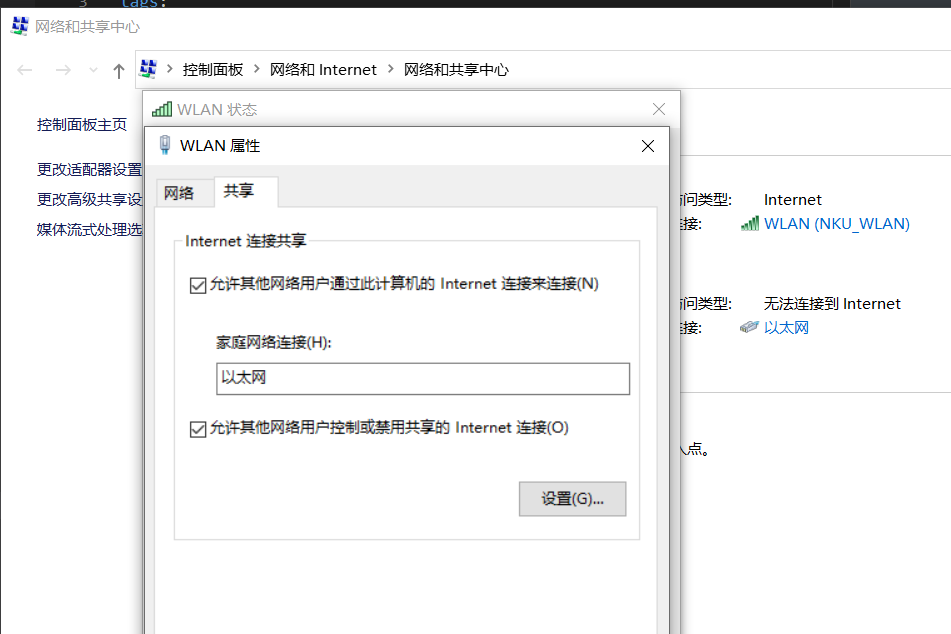Viewport: 951px width, 634px height.
Task: Toggle 允许其他网络用户控制或禁用共享的 Internet 连接 checkbox
Action: click(197, 429)
